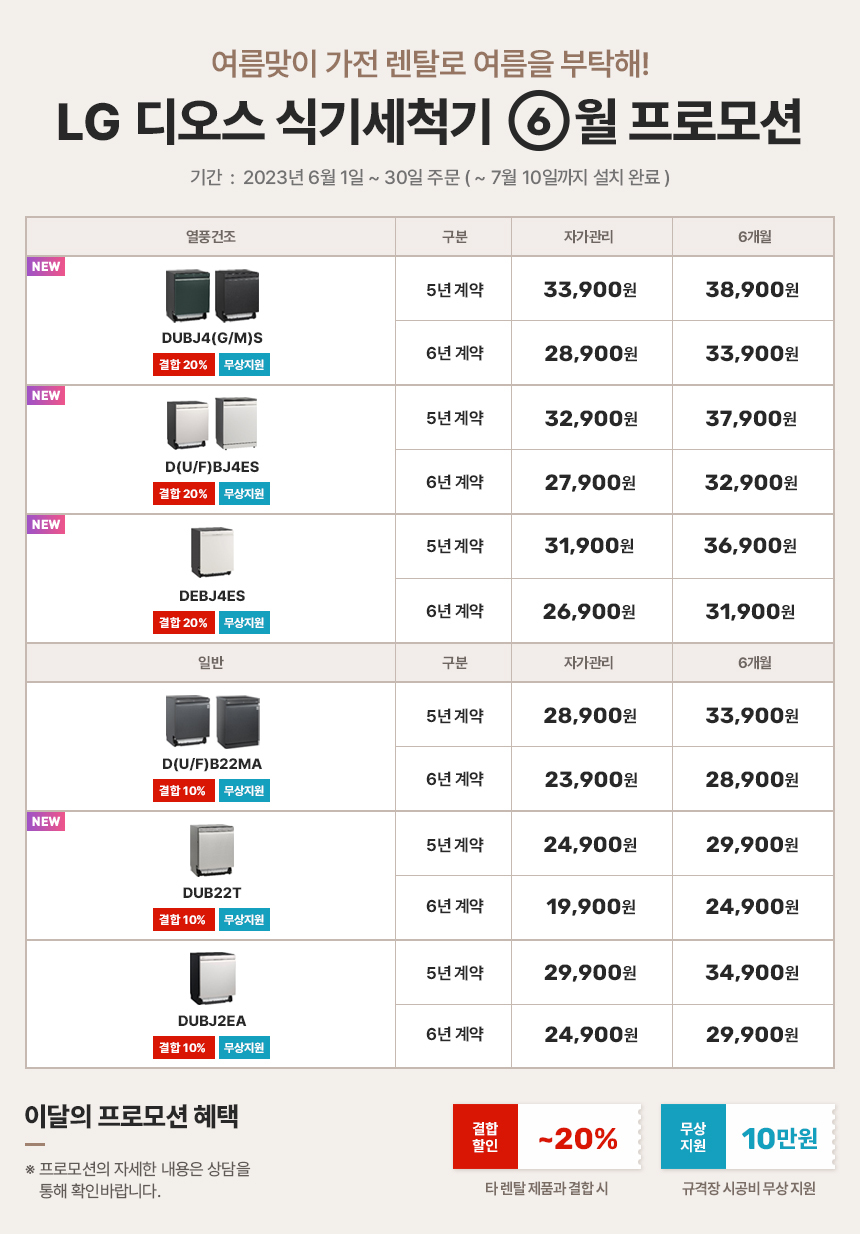Click the 19,900원 price for DUB22T
The height and width of the screenshot is (1234, 860).
tap(591, 907)
